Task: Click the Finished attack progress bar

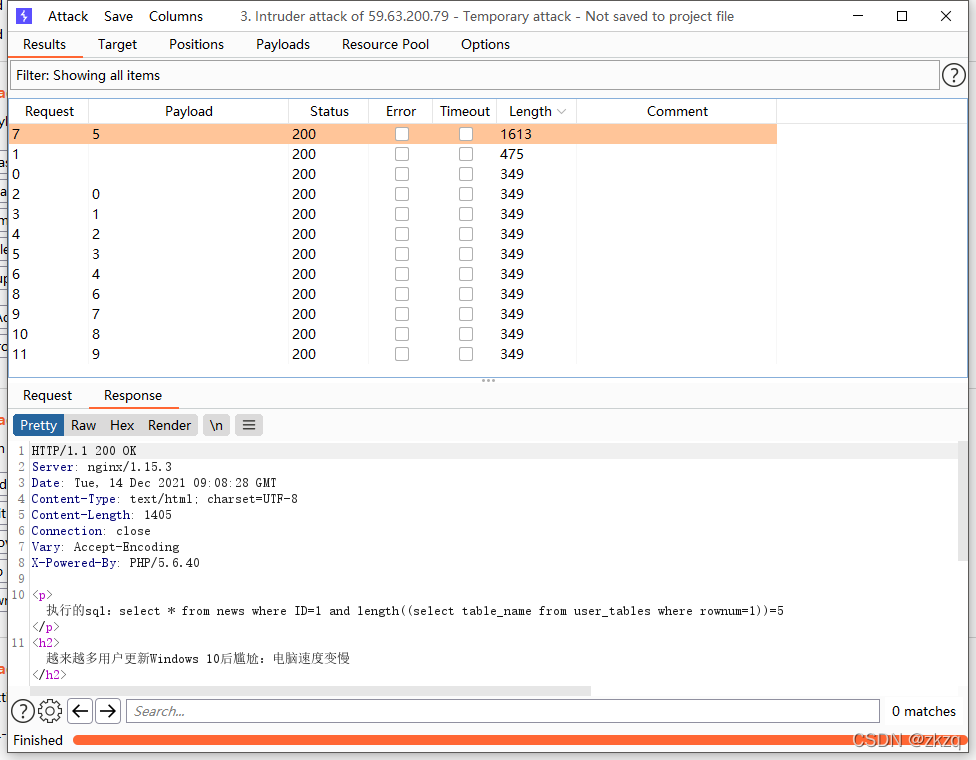Action: click(x=519, y=740)
